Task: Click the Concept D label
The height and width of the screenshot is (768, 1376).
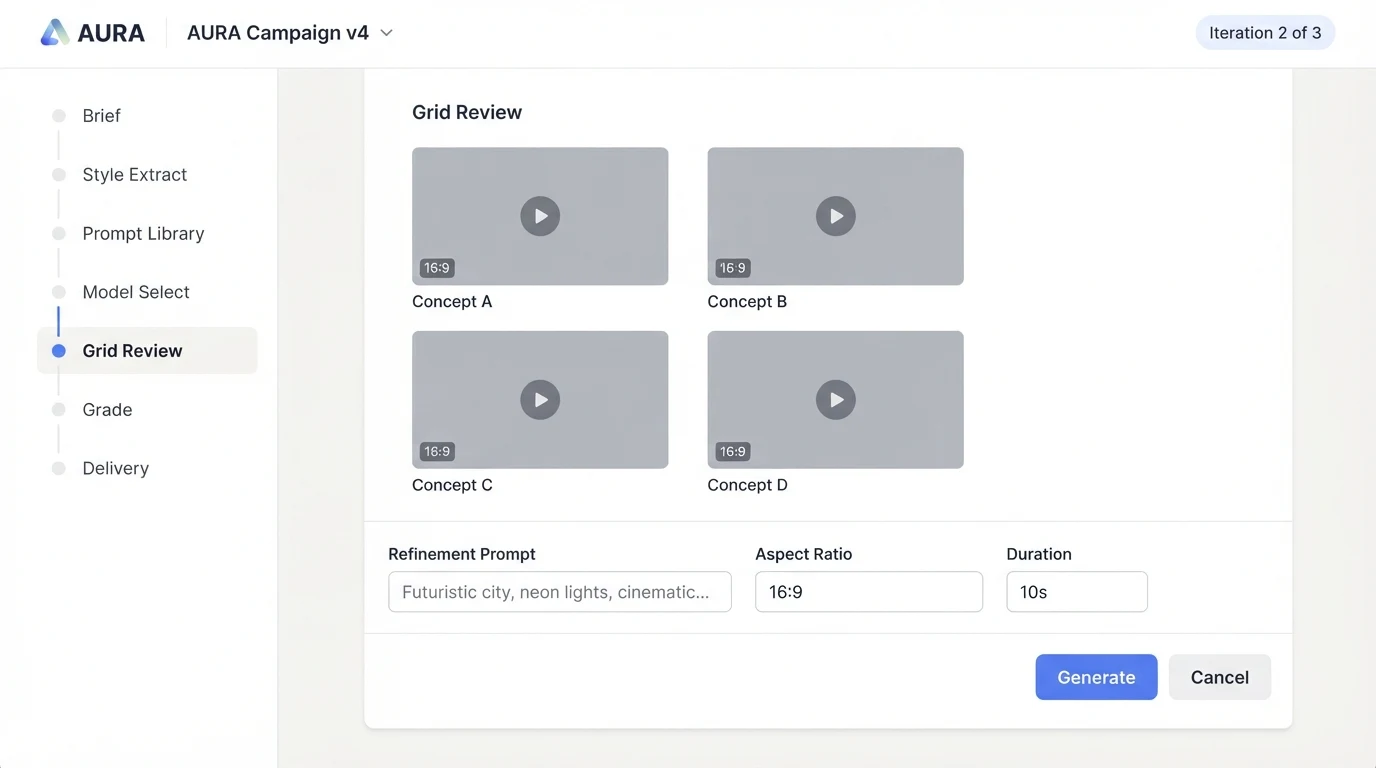Action: click(747, 485)
